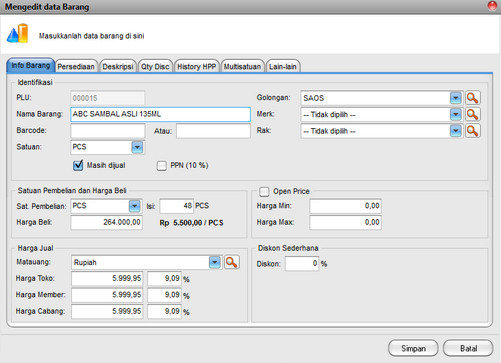Open the Deskripsi tab
Image resolution: width=501 pixels, height=363 pixels.
[118, 66]
